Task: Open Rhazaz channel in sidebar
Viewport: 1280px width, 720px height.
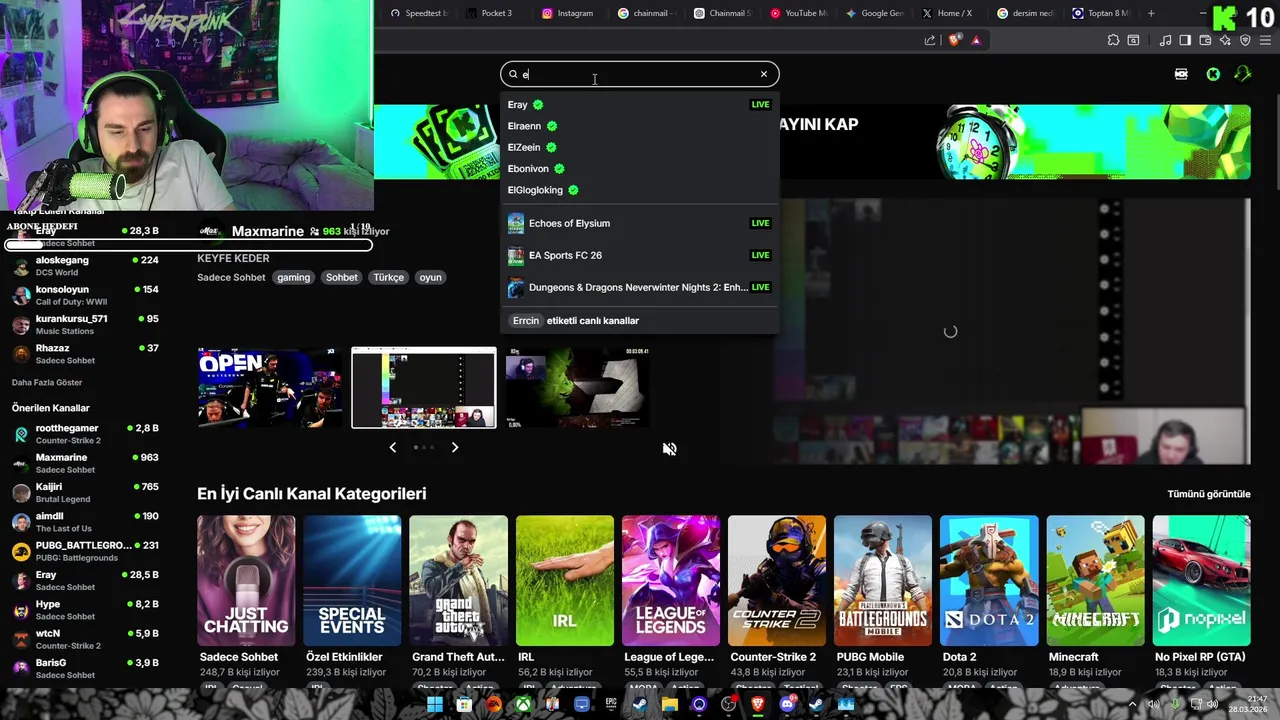Action: (85, 353)
